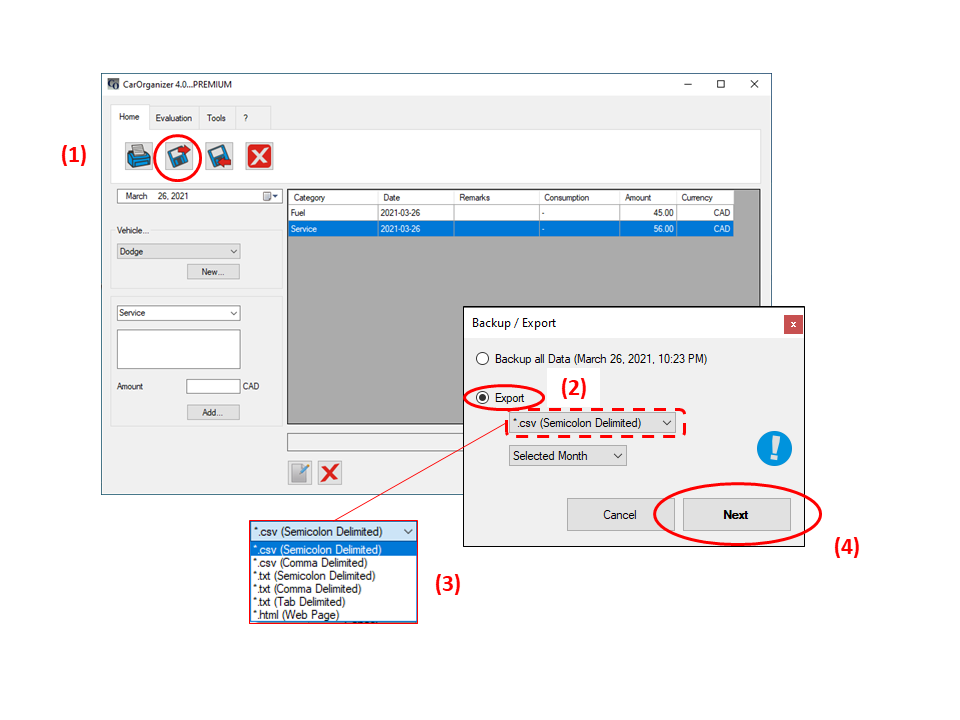Switch to the Evaluation tab
Viewport: 960px width, 720px height.
(x=173, y=118)
